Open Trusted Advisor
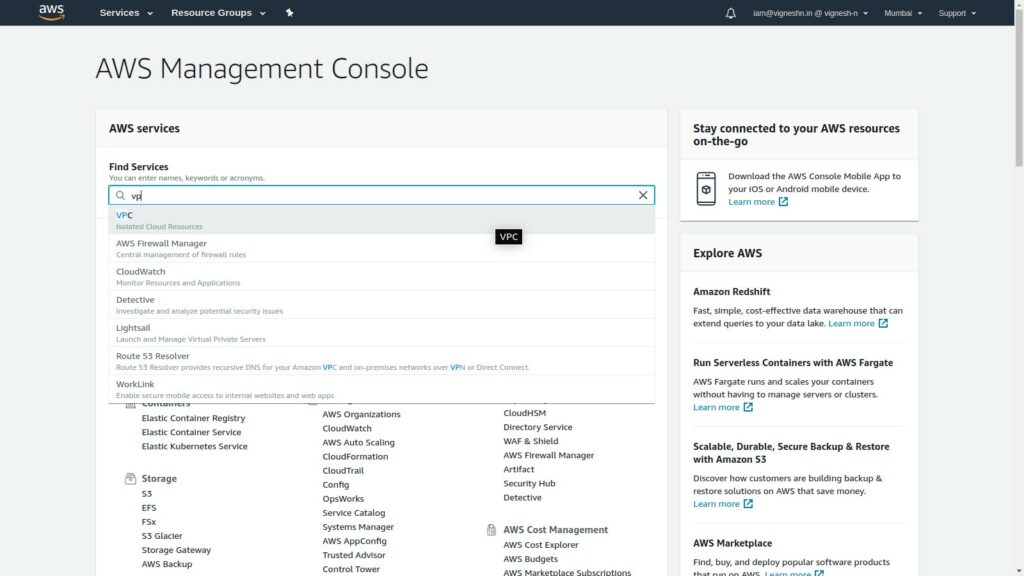Screen dimensions: 1024x576 354,555
